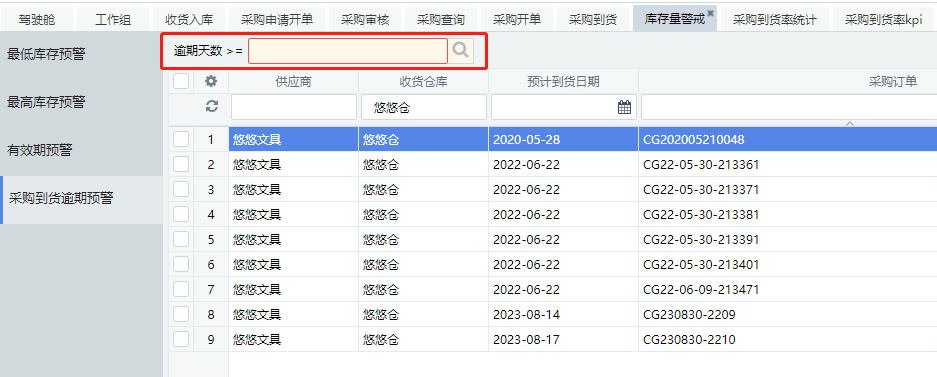
Task: Select order CG202005210048 cell
Action: 788,139
